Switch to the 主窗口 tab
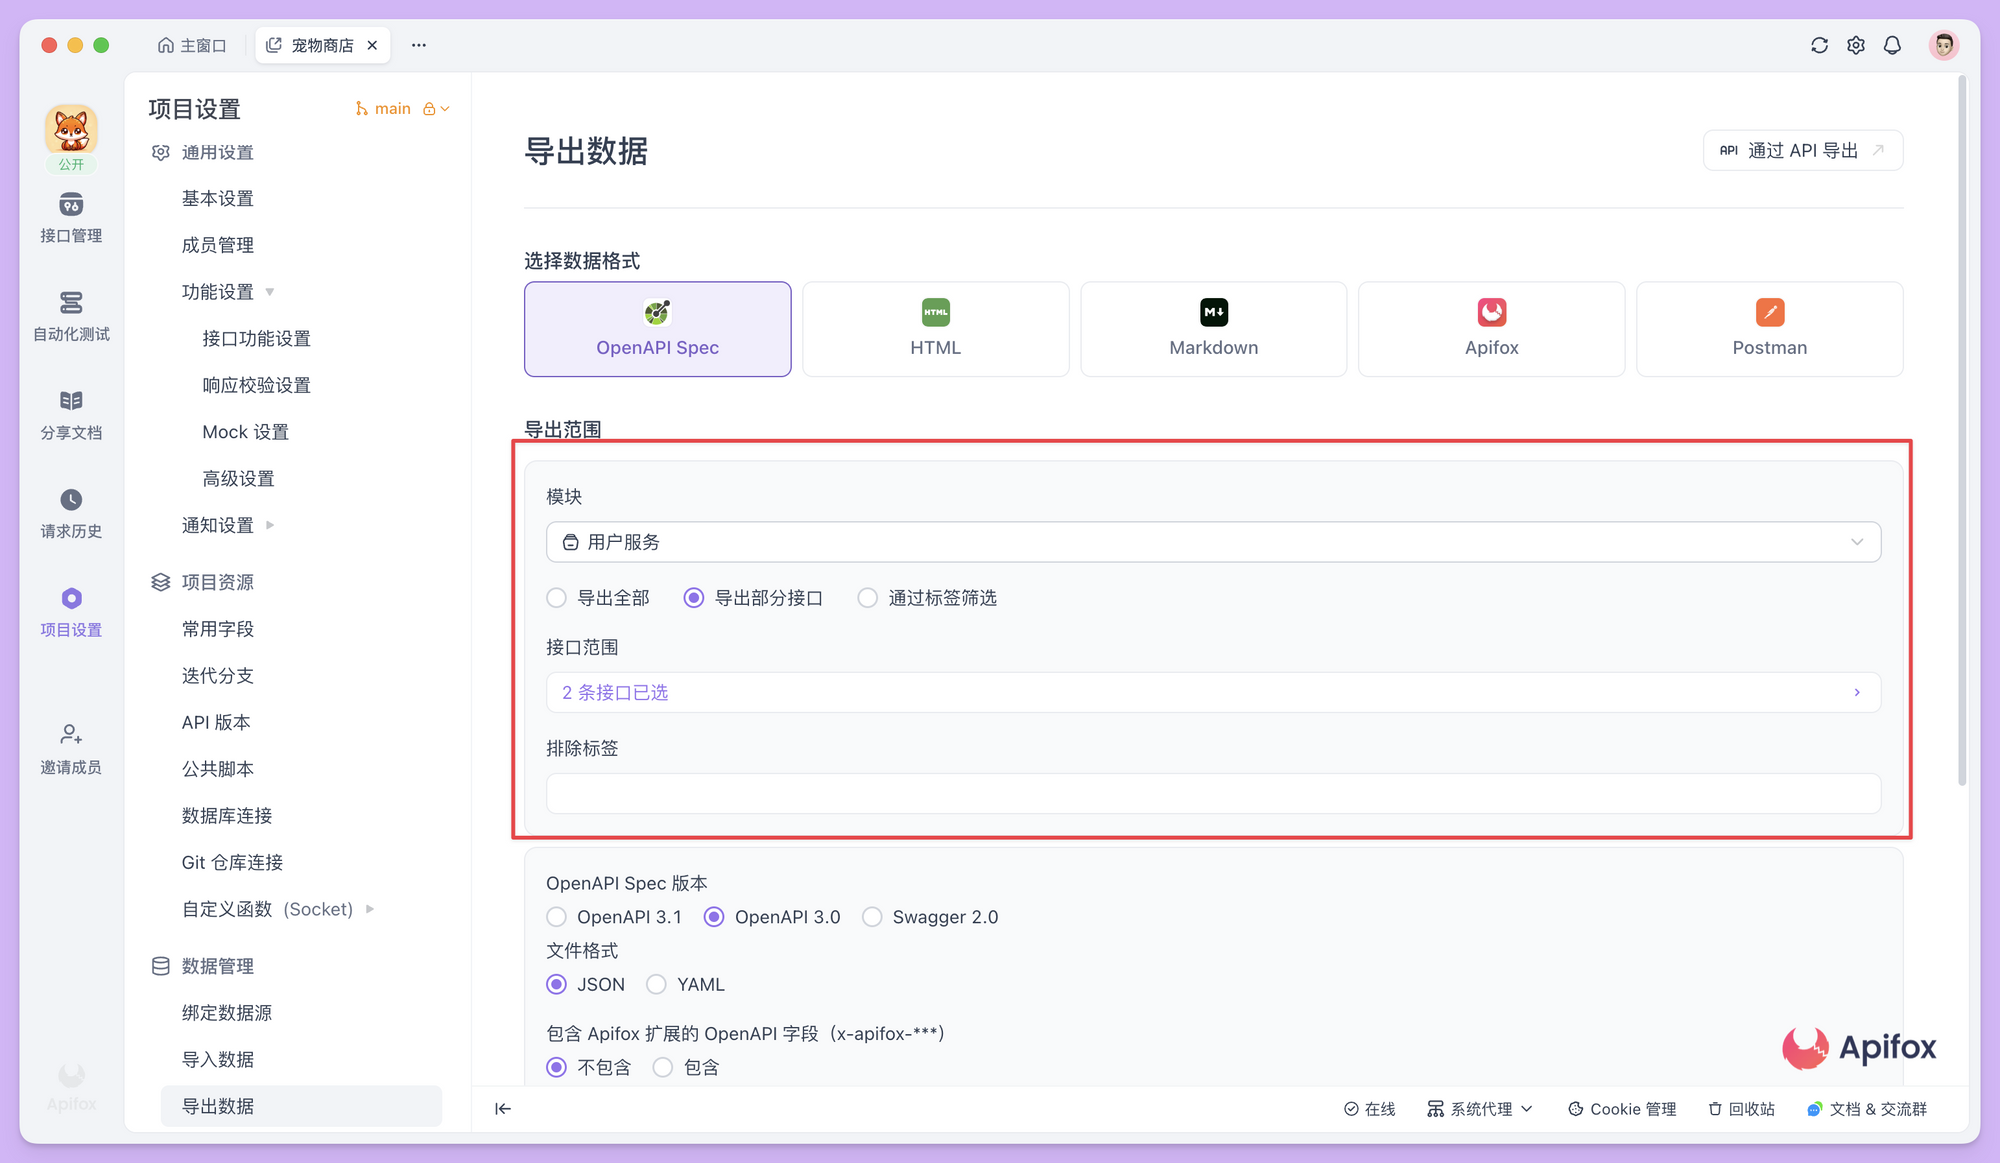Image resolution: width=2000 pixels, height=1163 pixels. click(192, 44)
